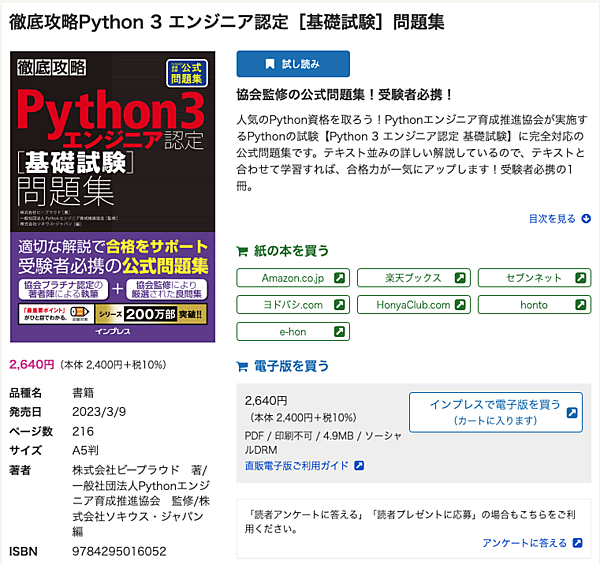Viewport: 600px width, 565px height.
Task: Click the 試し読み preview button
Action: coord(293,64)
